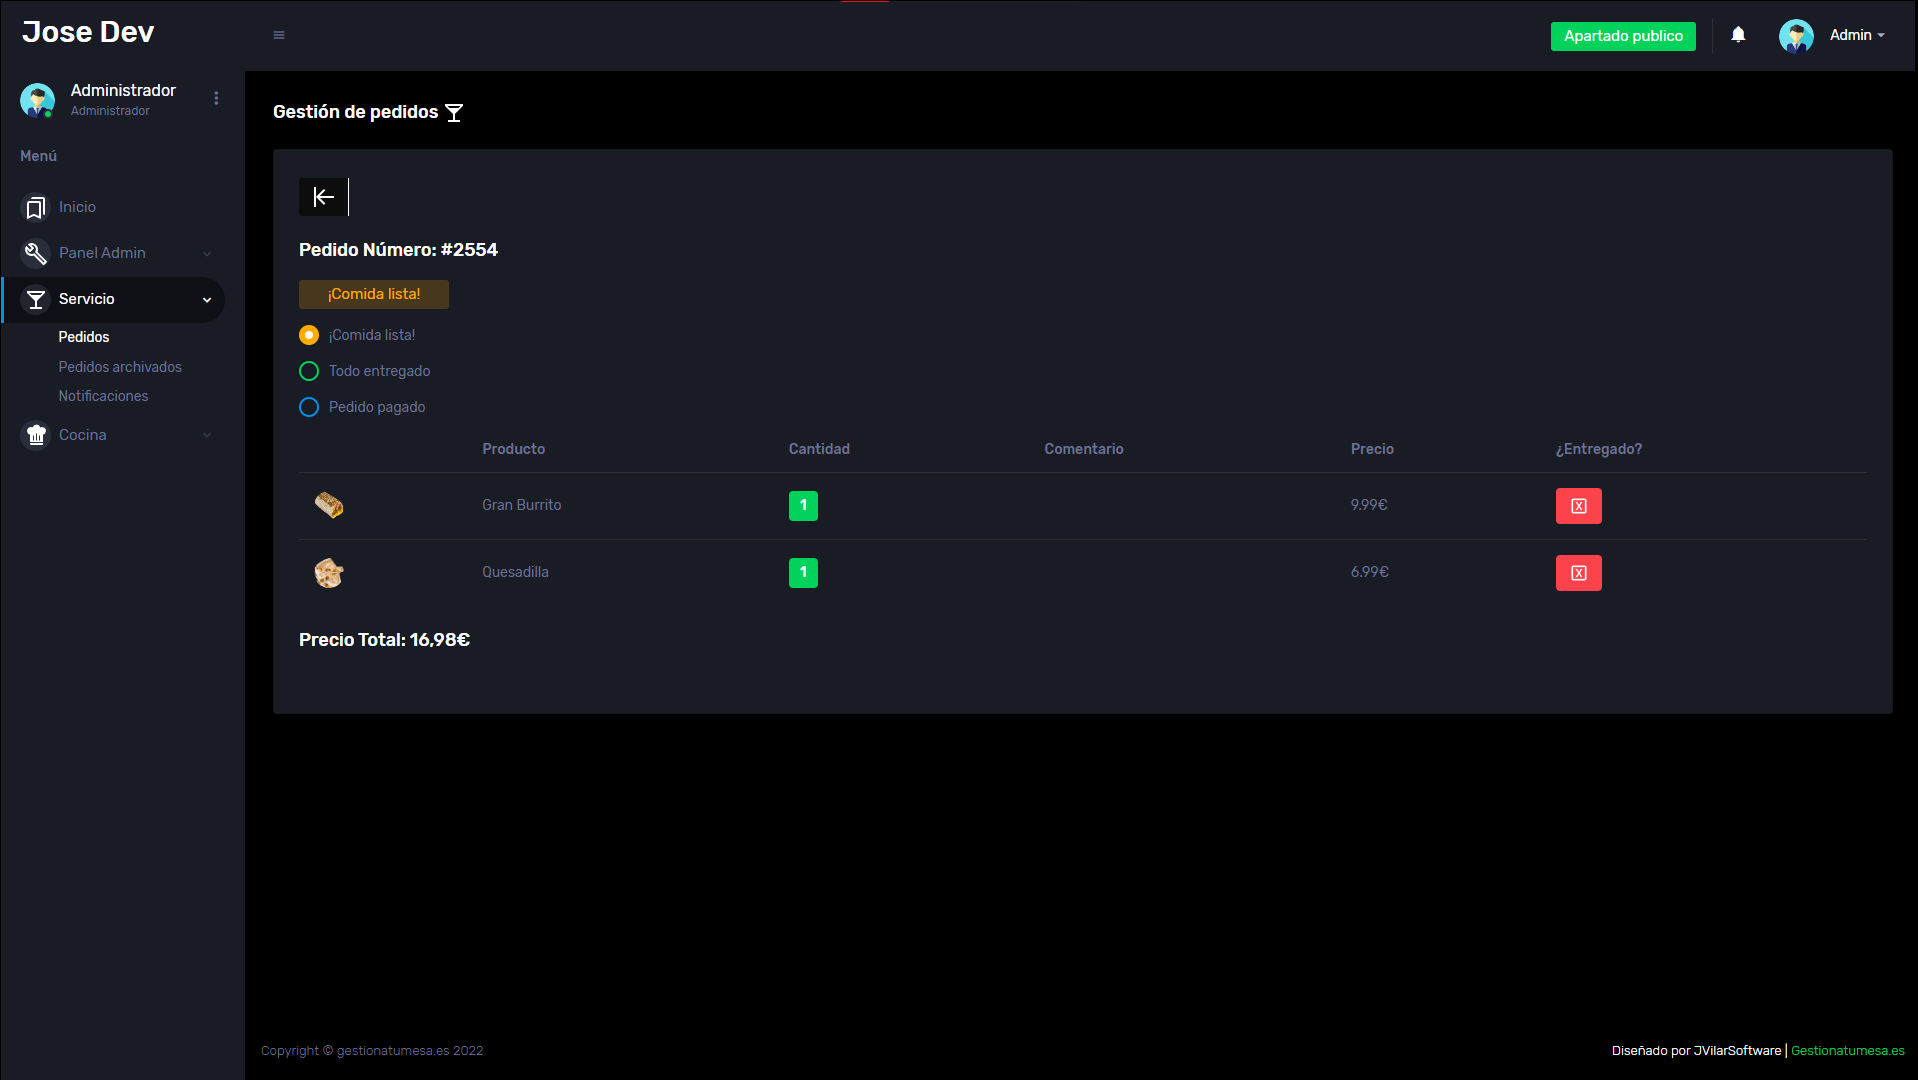Select the Todo entregado radio option
This screenshot has width=1918, height=1080.
(309, 371)
